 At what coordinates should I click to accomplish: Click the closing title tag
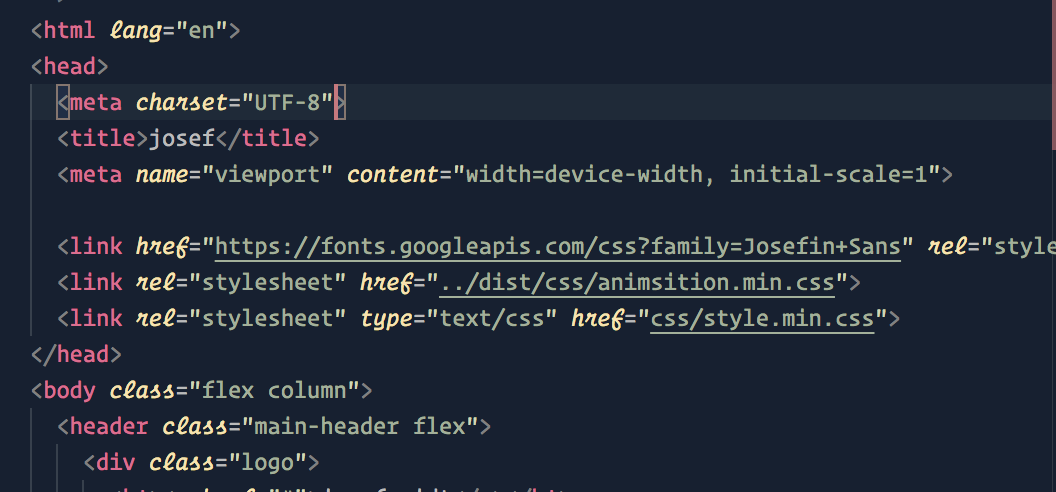pos(267,138)
